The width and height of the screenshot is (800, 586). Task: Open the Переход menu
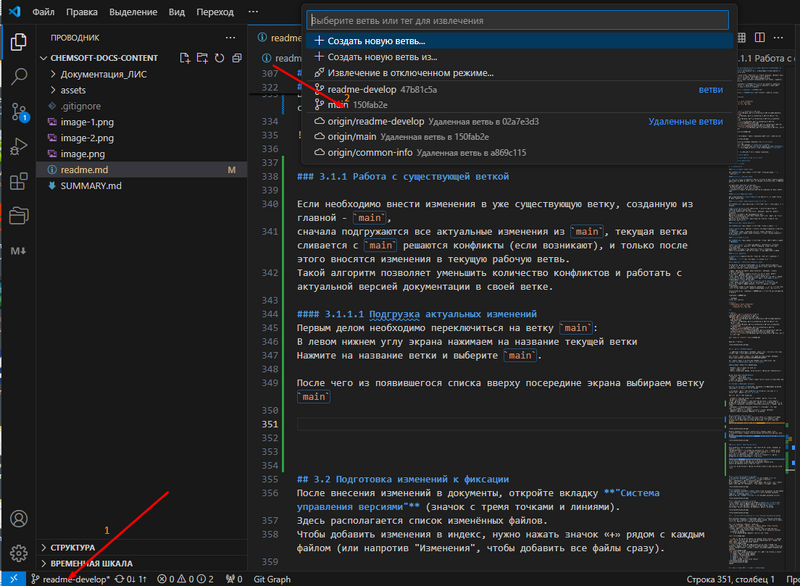tap(215, 12)
